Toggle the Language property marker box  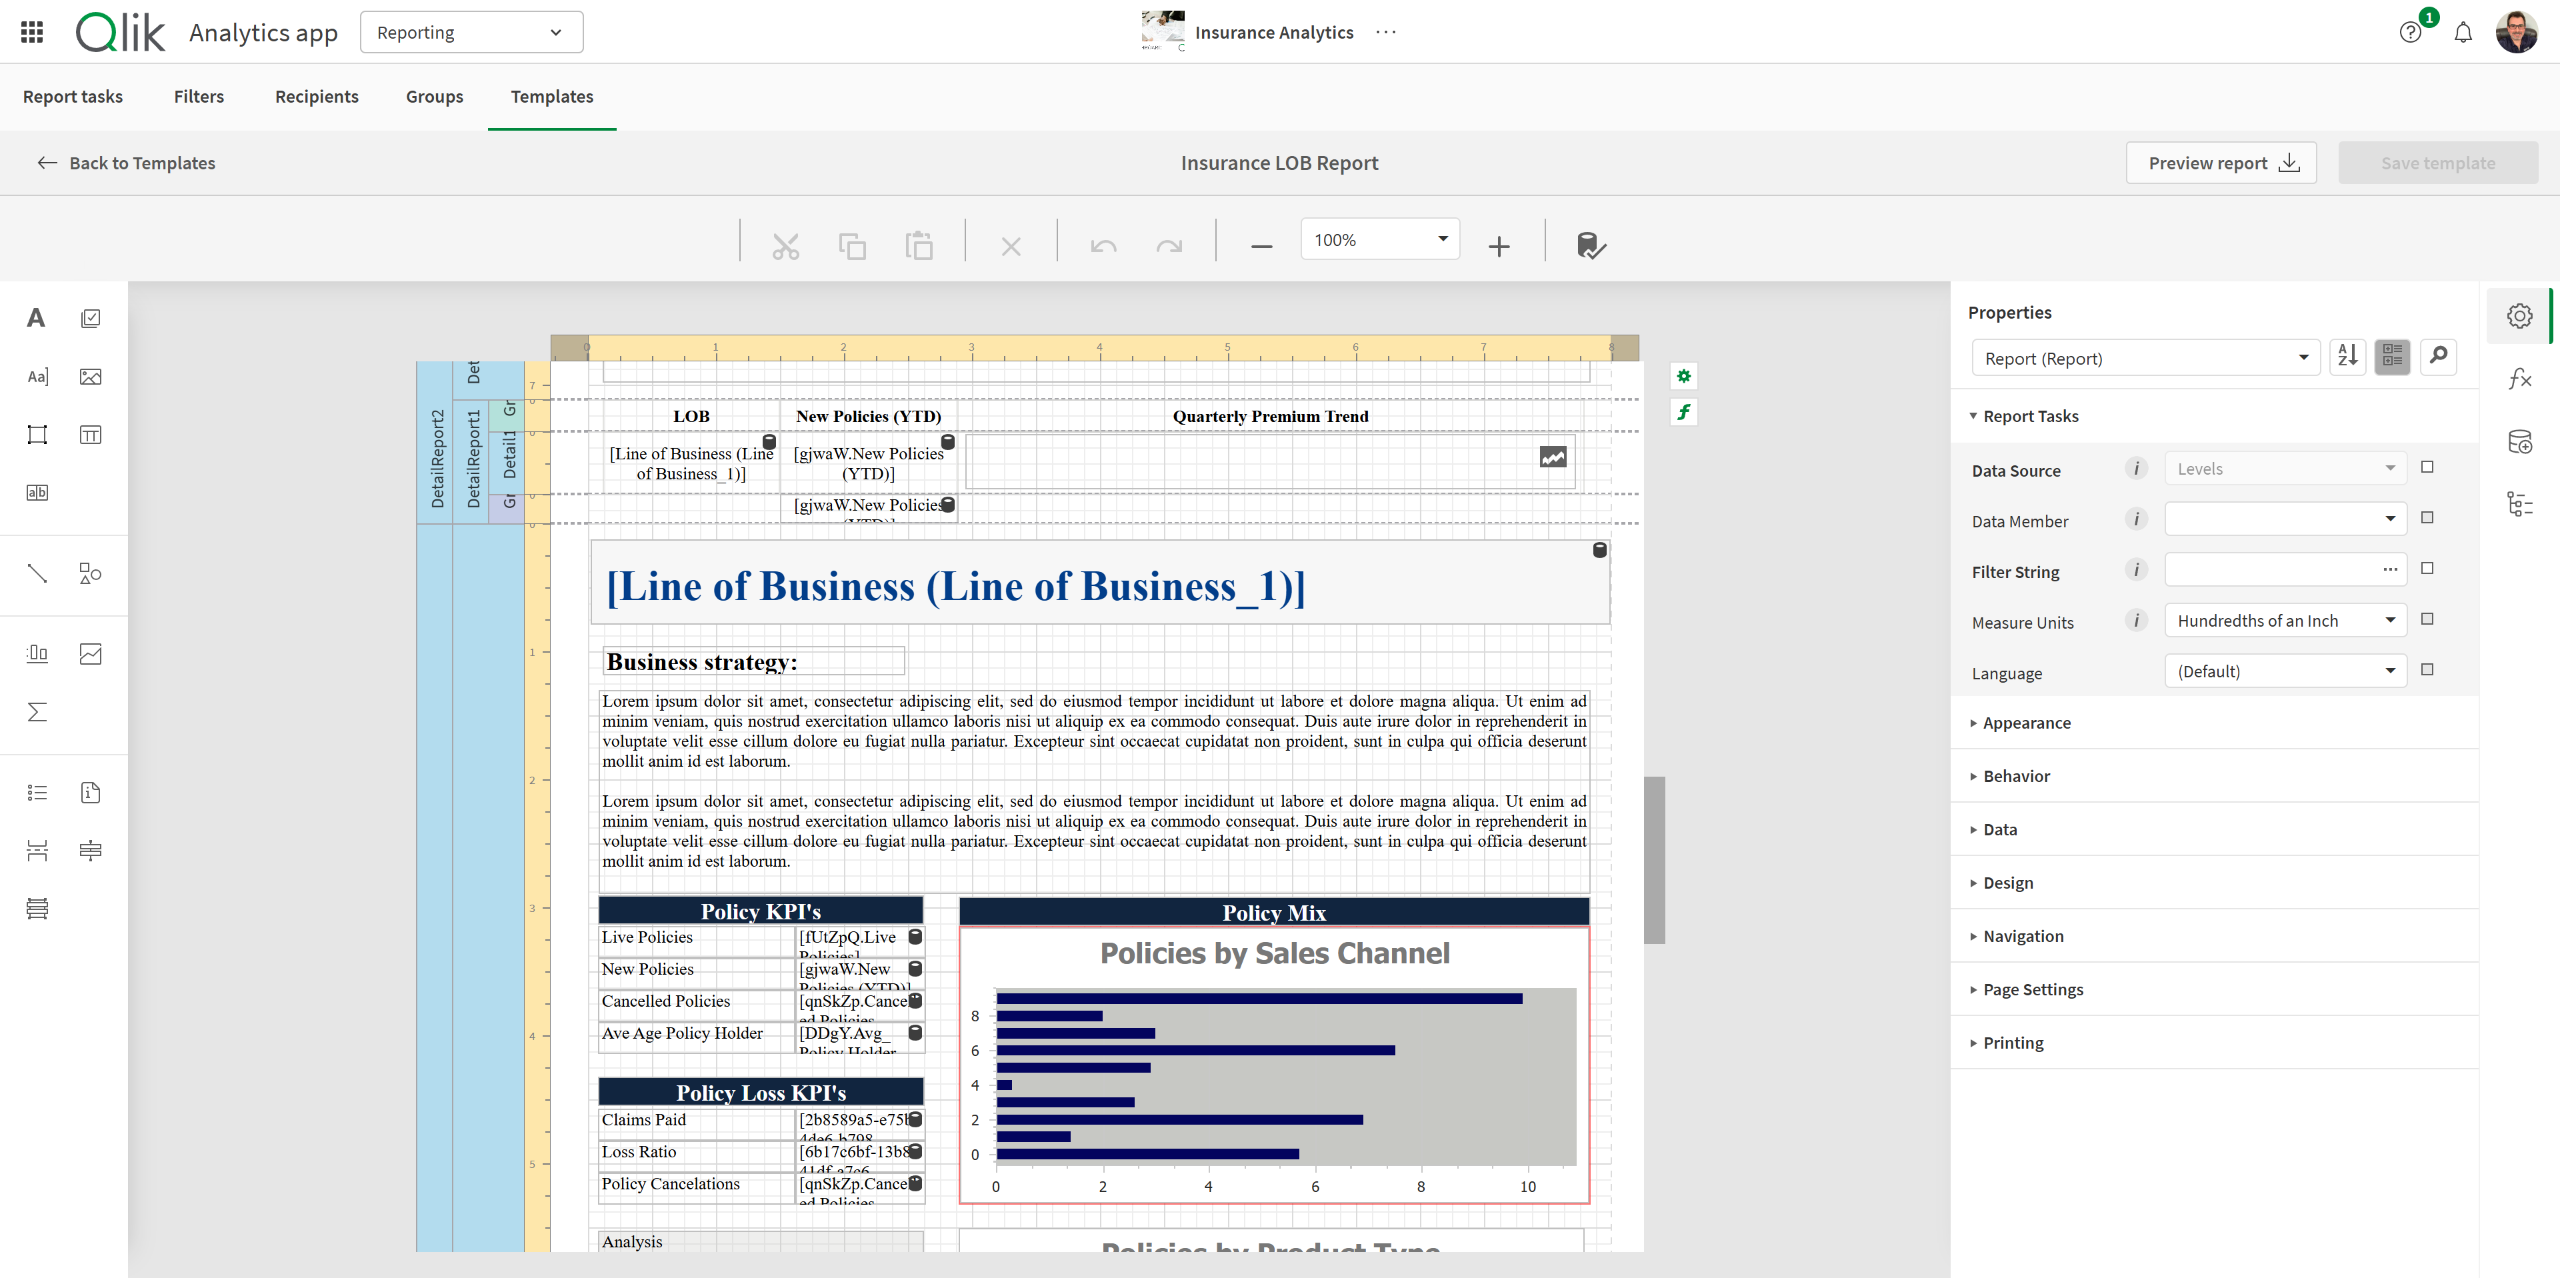click(2427, 670)
